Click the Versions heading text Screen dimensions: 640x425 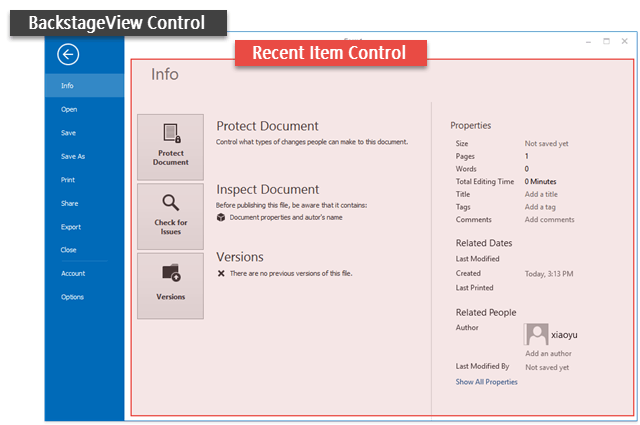pos(240,257)
